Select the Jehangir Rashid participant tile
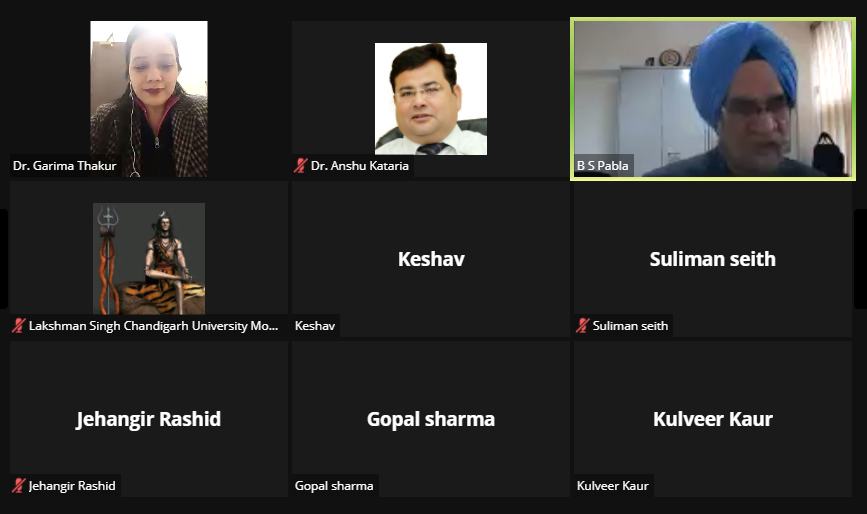This screenshot has height=514, width=867. 149,418
